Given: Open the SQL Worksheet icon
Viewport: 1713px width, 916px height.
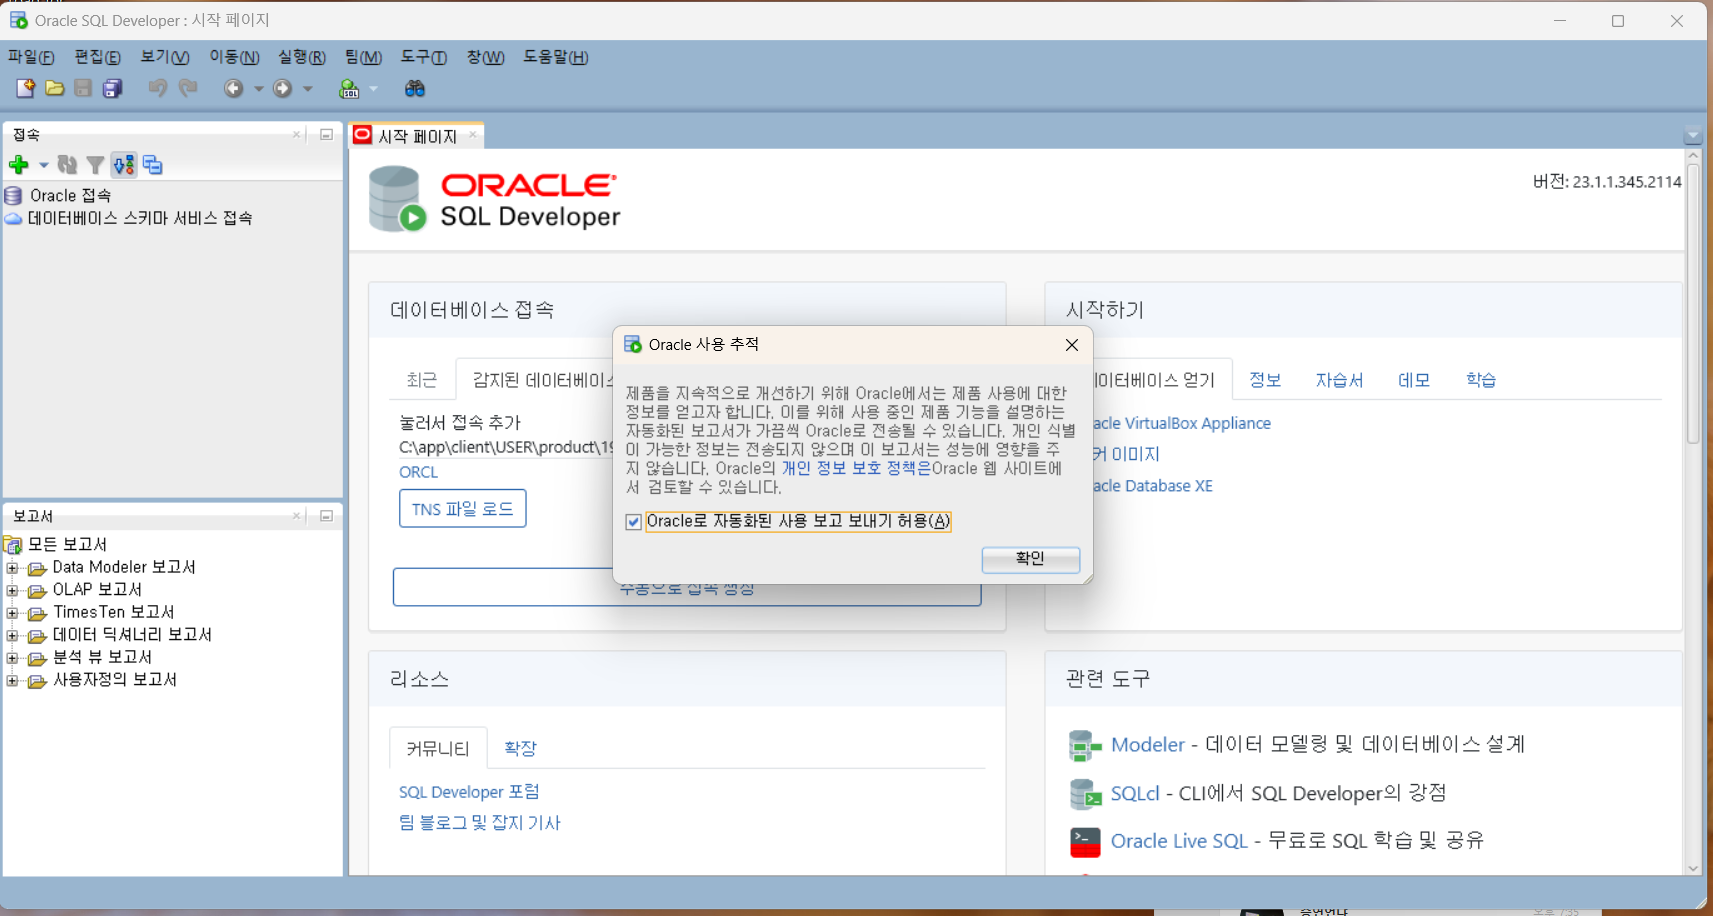Looking at the screenshot, I should coord(349,88).
